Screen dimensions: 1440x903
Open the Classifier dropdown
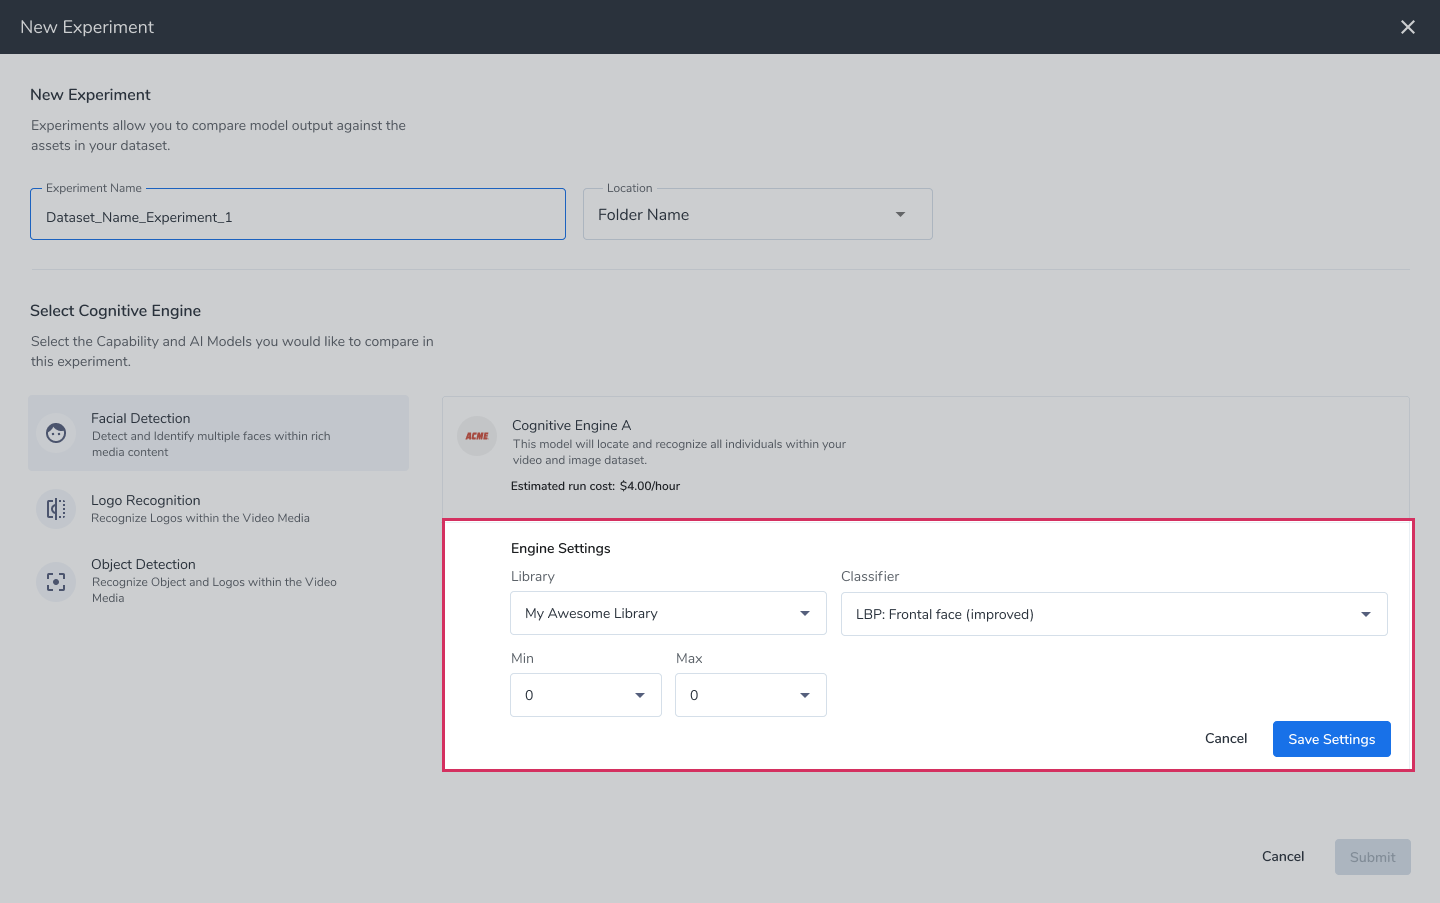pos(1114,614)
